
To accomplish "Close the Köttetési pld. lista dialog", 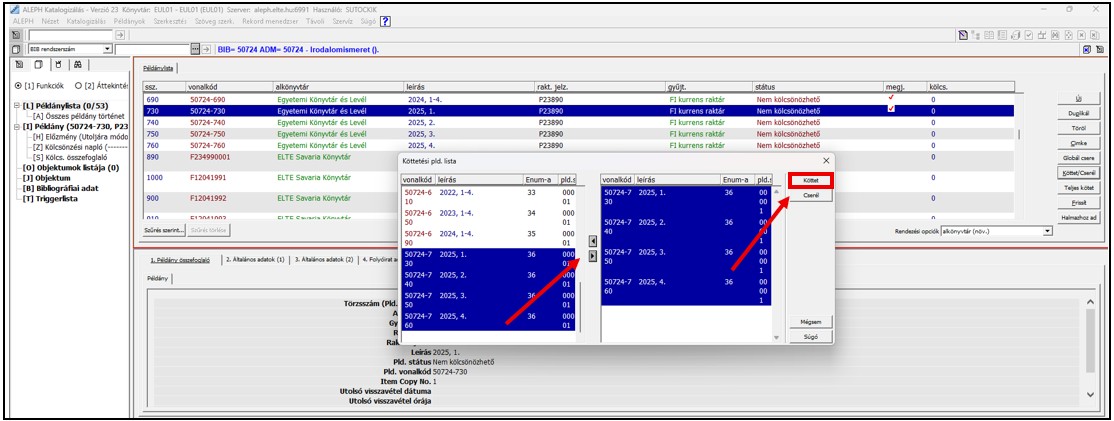I will [825, 161].
